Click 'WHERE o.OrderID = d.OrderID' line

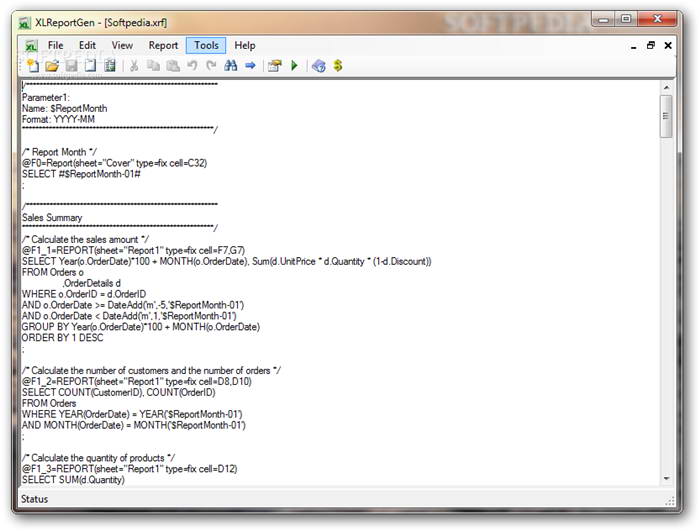[x=83, y=294]
